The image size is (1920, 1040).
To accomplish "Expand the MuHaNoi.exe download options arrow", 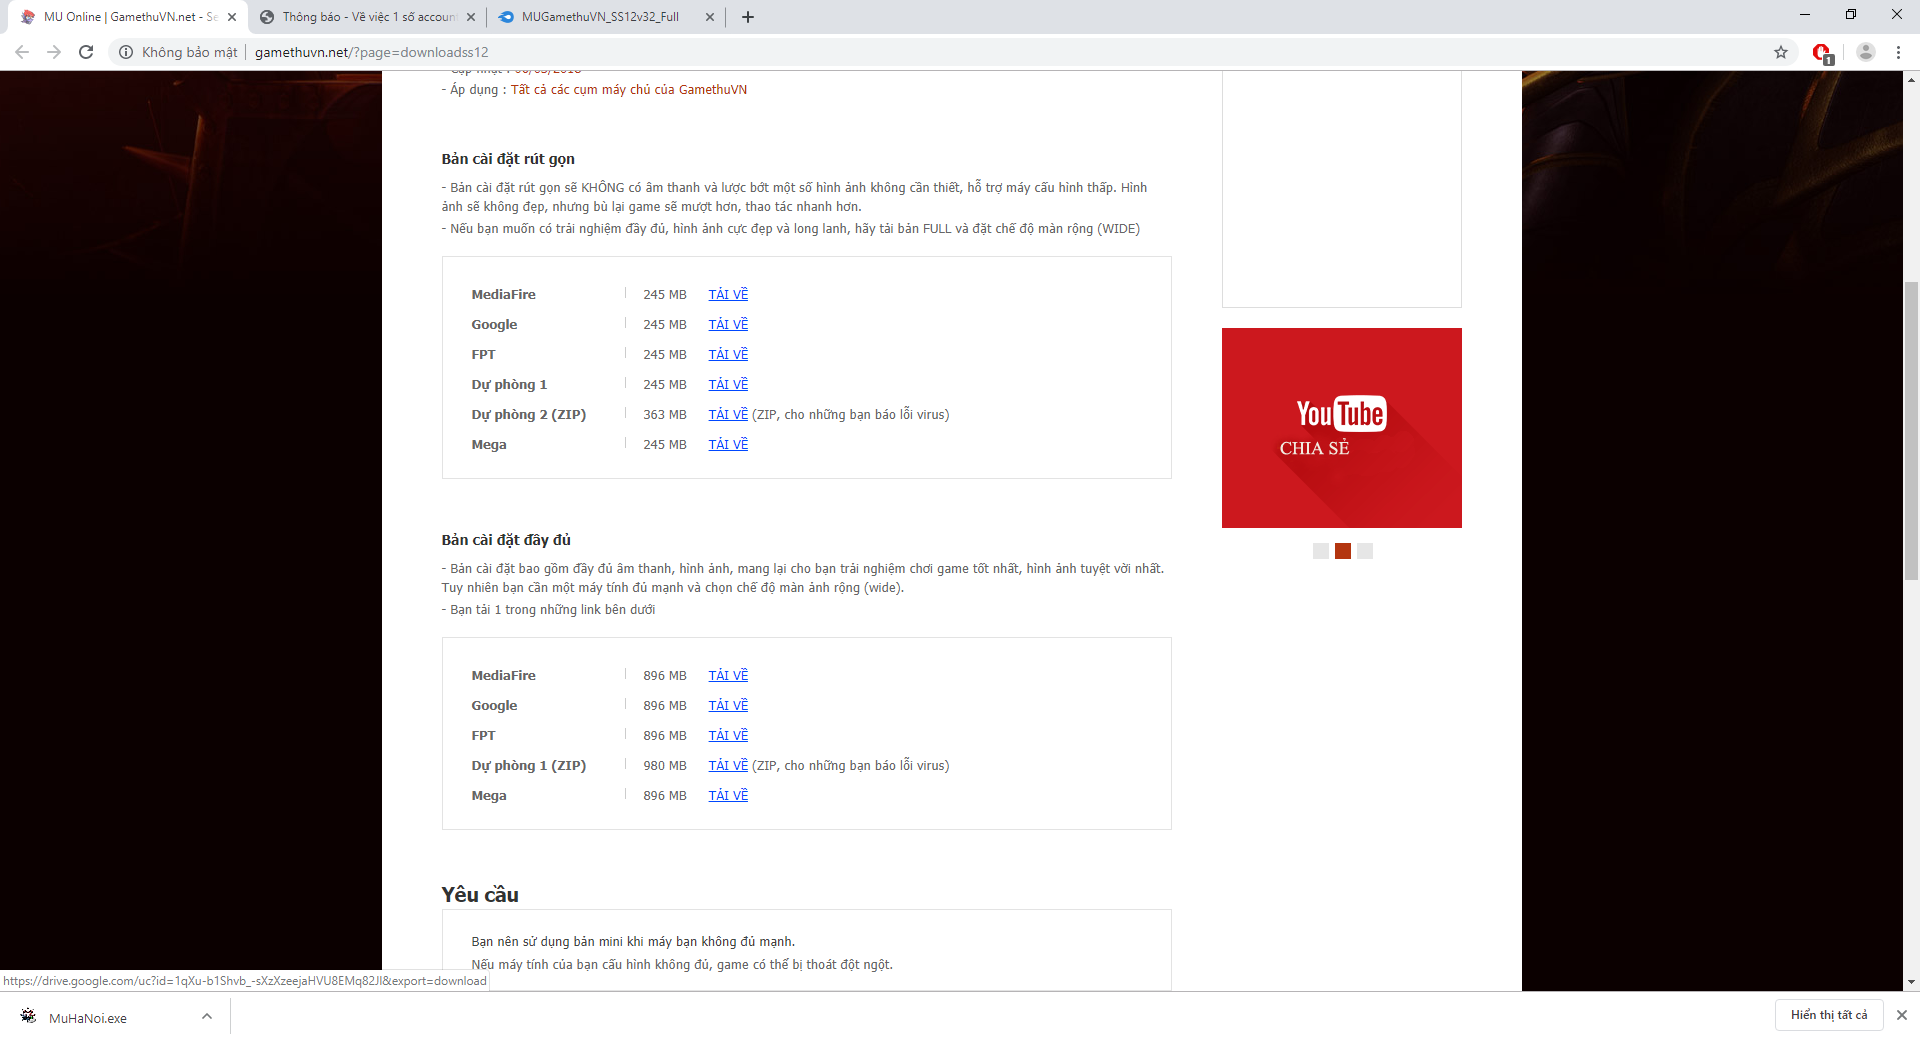I will click(x=207, y=1017).
